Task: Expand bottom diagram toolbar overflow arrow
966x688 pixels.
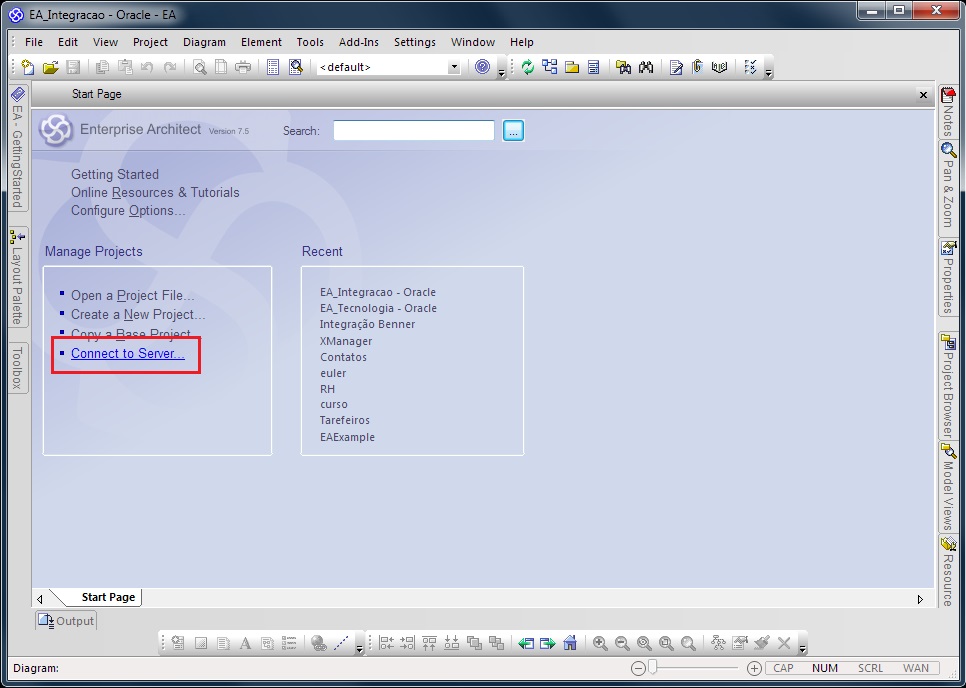Action: point(802,647)
